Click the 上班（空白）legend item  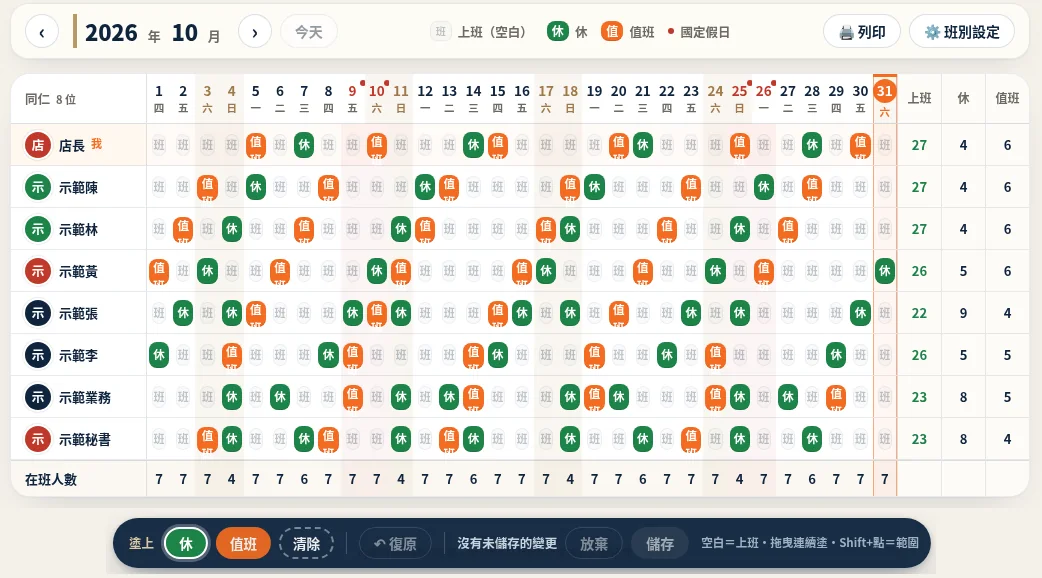point(479,32)
